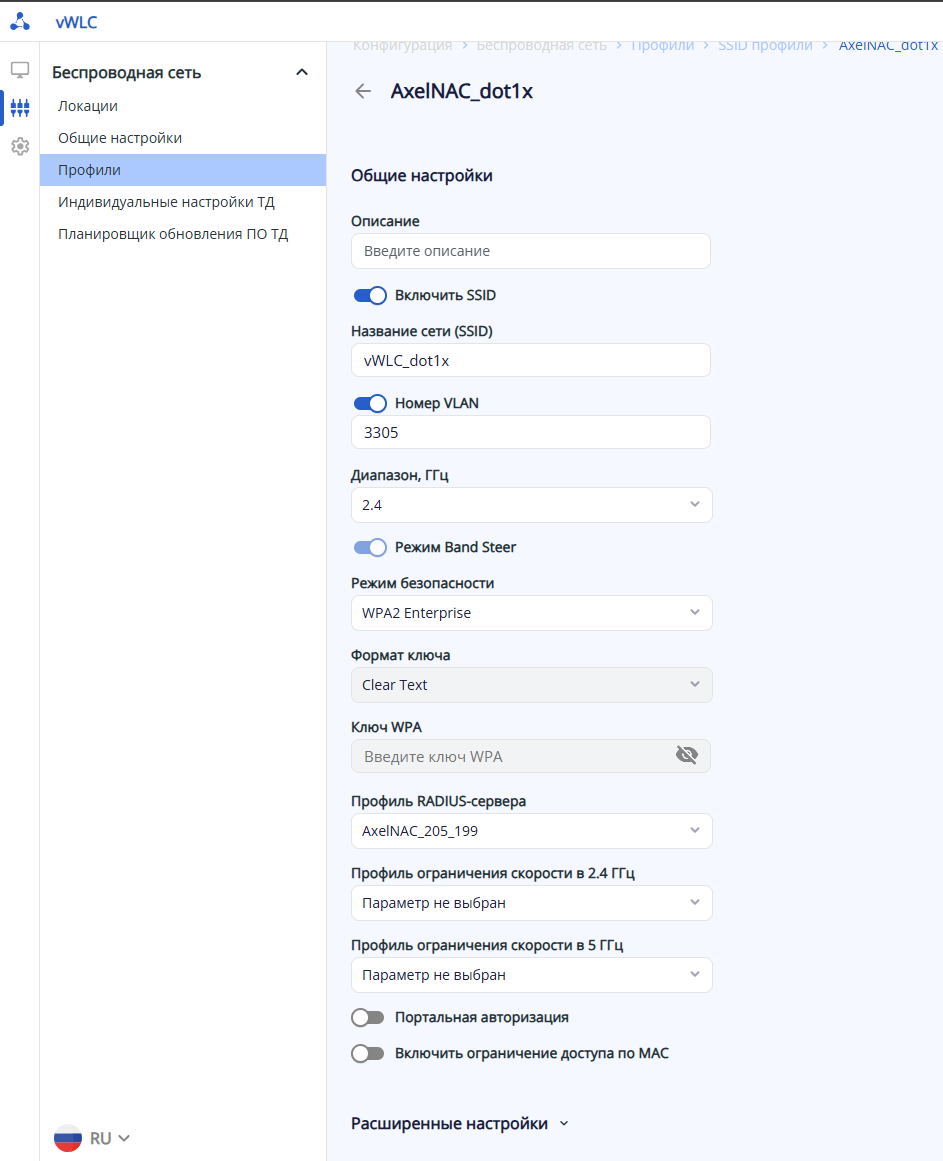Screen dimensions: 943x1161
Task: Open 'Планировщик обновления ПО ТД' link
Action: (x=173, y=235)
